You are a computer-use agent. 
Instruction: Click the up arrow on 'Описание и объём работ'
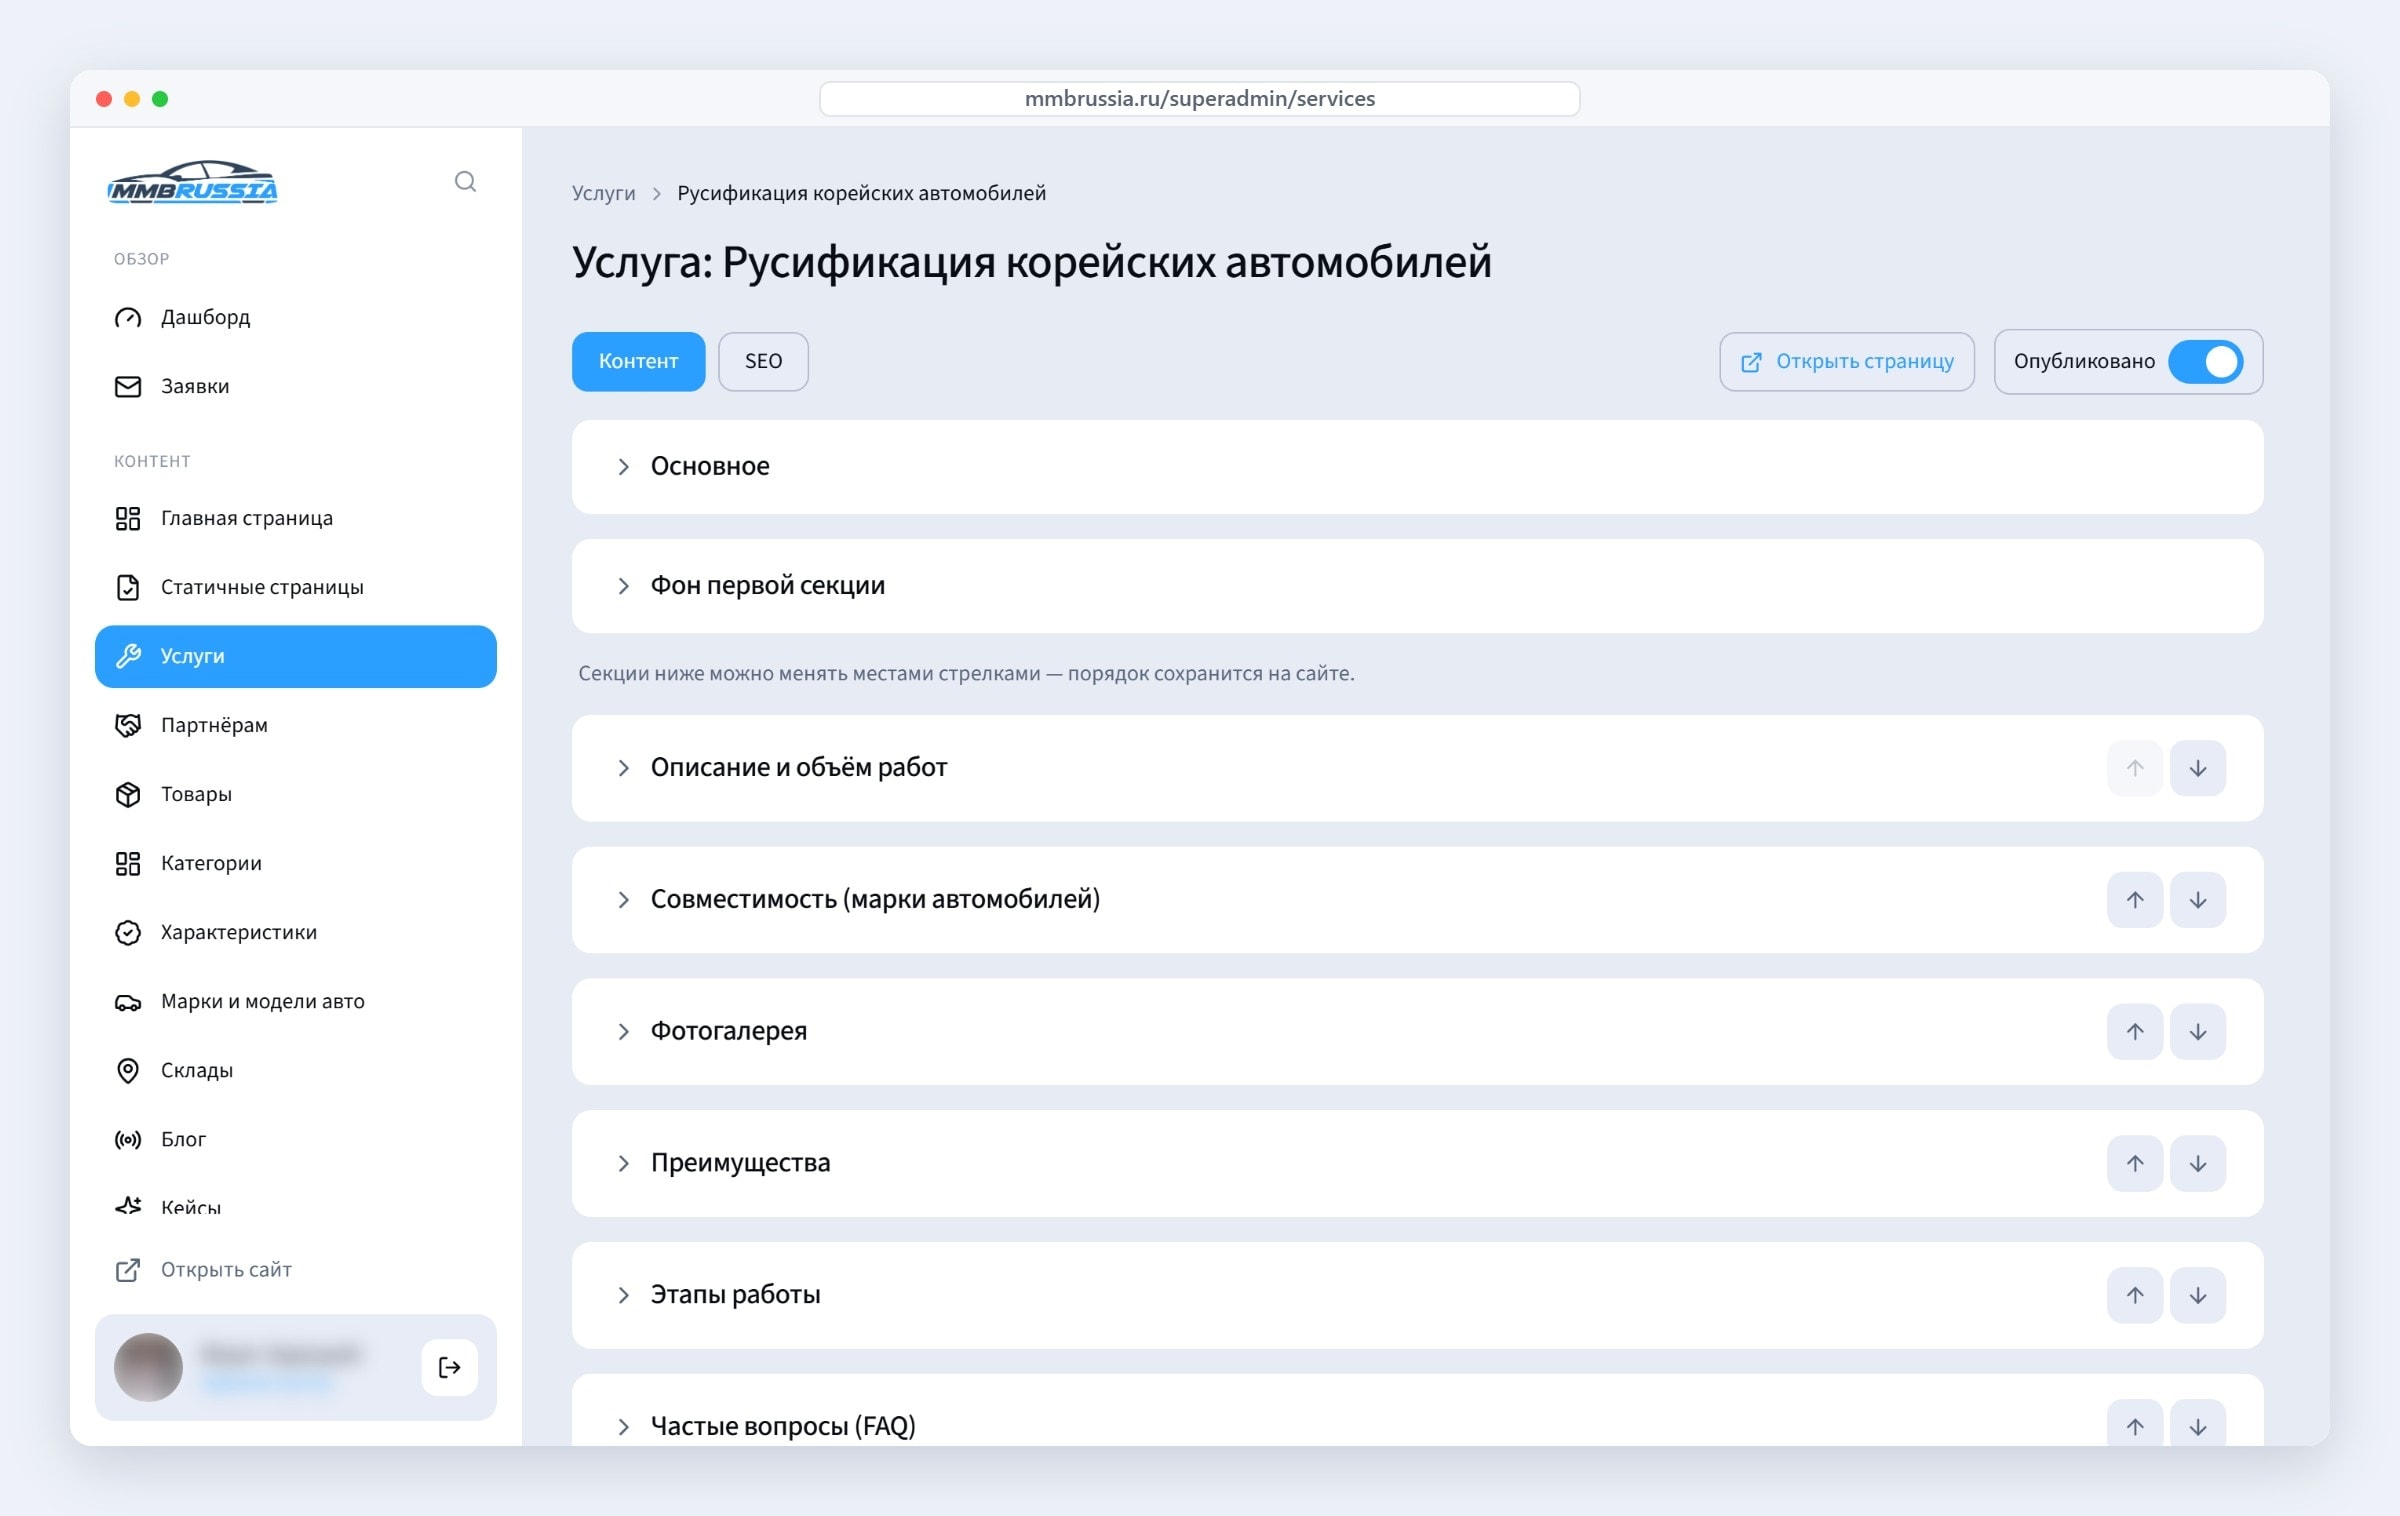pyautogui.click(x=2135, y=768)
